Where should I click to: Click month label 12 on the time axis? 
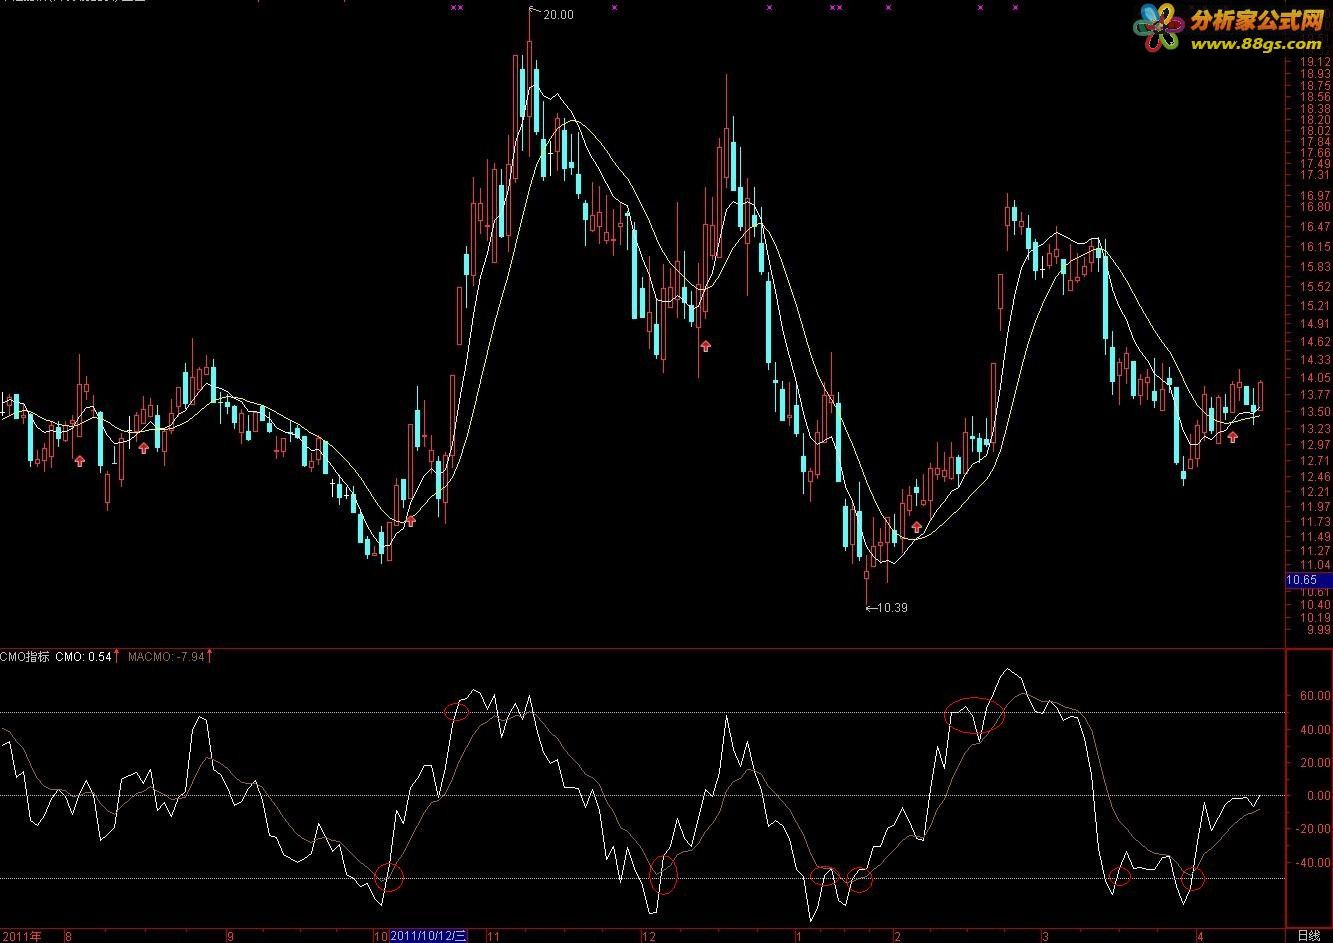pos(648,937)
